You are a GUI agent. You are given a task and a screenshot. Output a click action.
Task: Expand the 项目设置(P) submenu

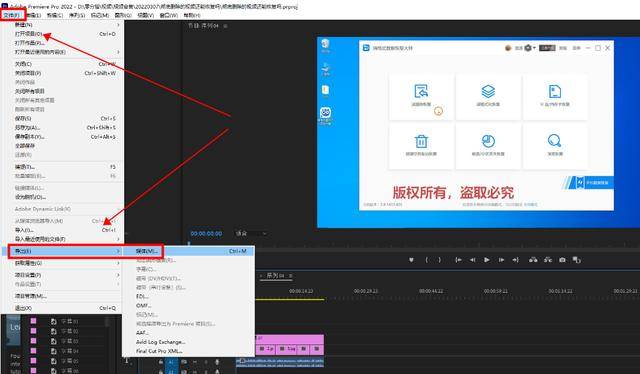click(66, 275)
